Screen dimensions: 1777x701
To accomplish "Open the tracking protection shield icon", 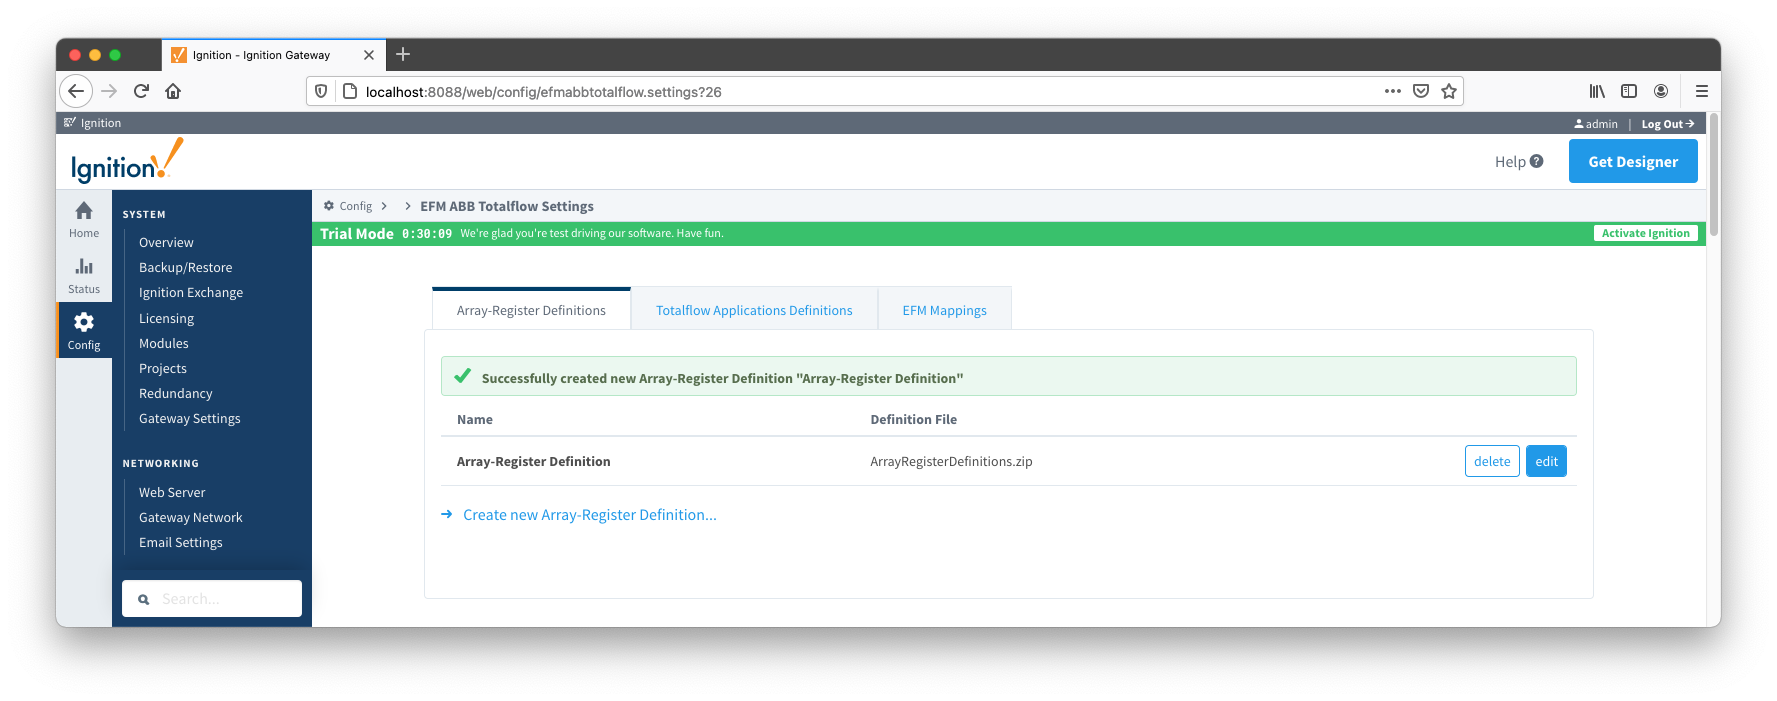I will (321, 91).
